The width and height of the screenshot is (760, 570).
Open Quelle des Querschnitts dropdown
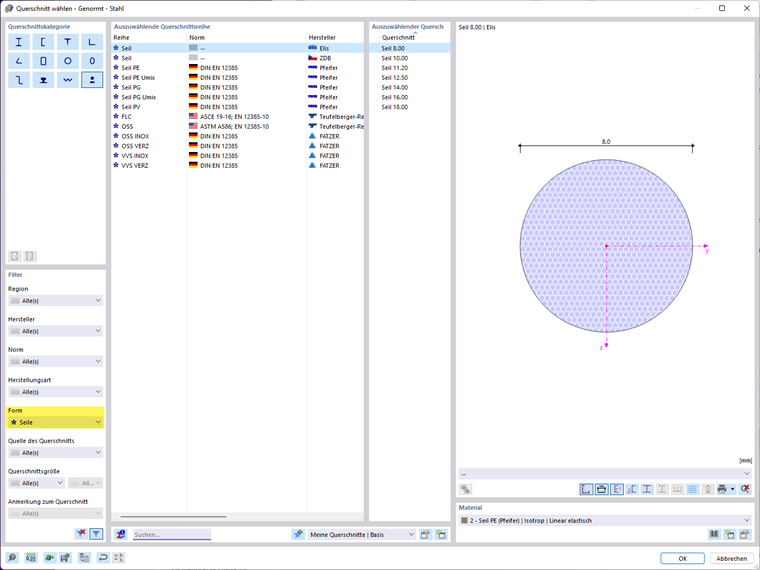pyautogui.click(x=56, y=453)
